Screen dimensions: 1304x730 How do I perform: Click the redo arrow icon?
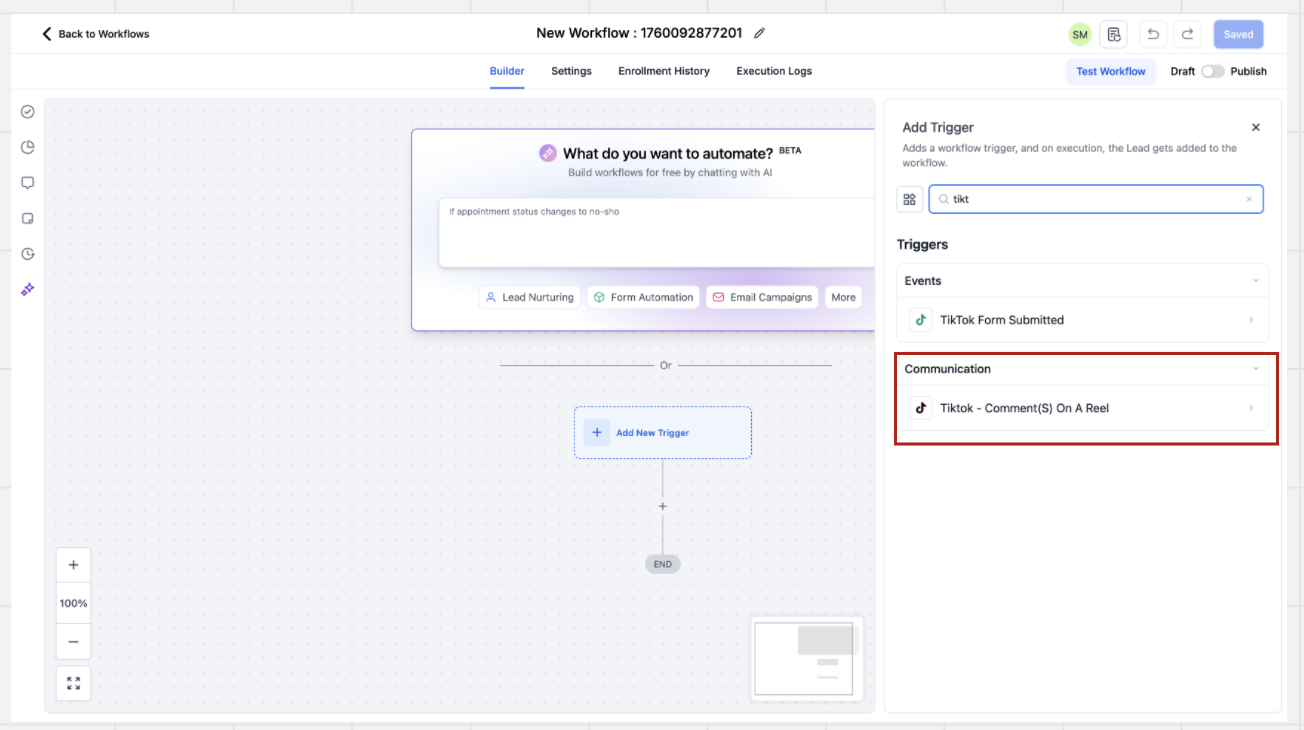pyautogui.click(x=1187, y=34)
